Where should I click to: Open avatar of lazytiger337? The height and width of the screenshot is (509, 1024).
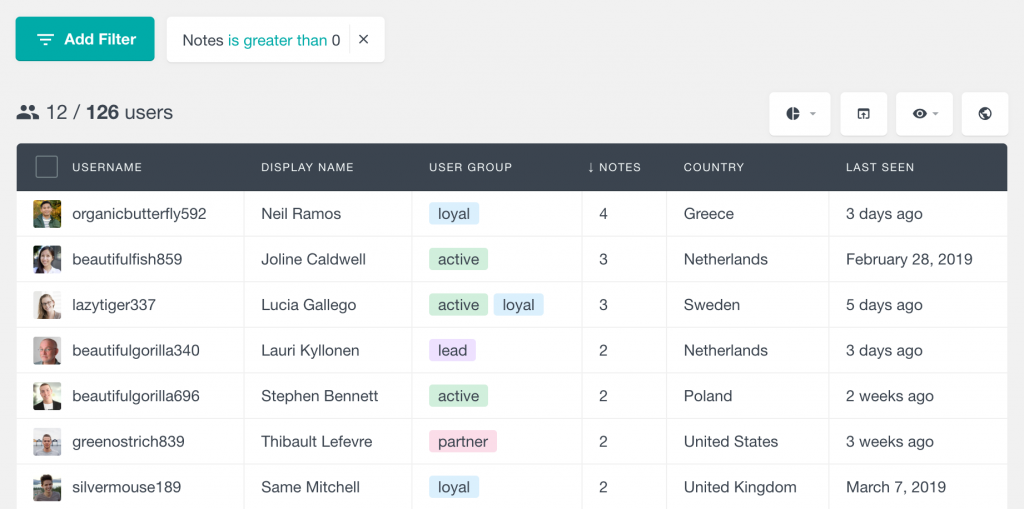pyautogui.click(x=47, y=305)
